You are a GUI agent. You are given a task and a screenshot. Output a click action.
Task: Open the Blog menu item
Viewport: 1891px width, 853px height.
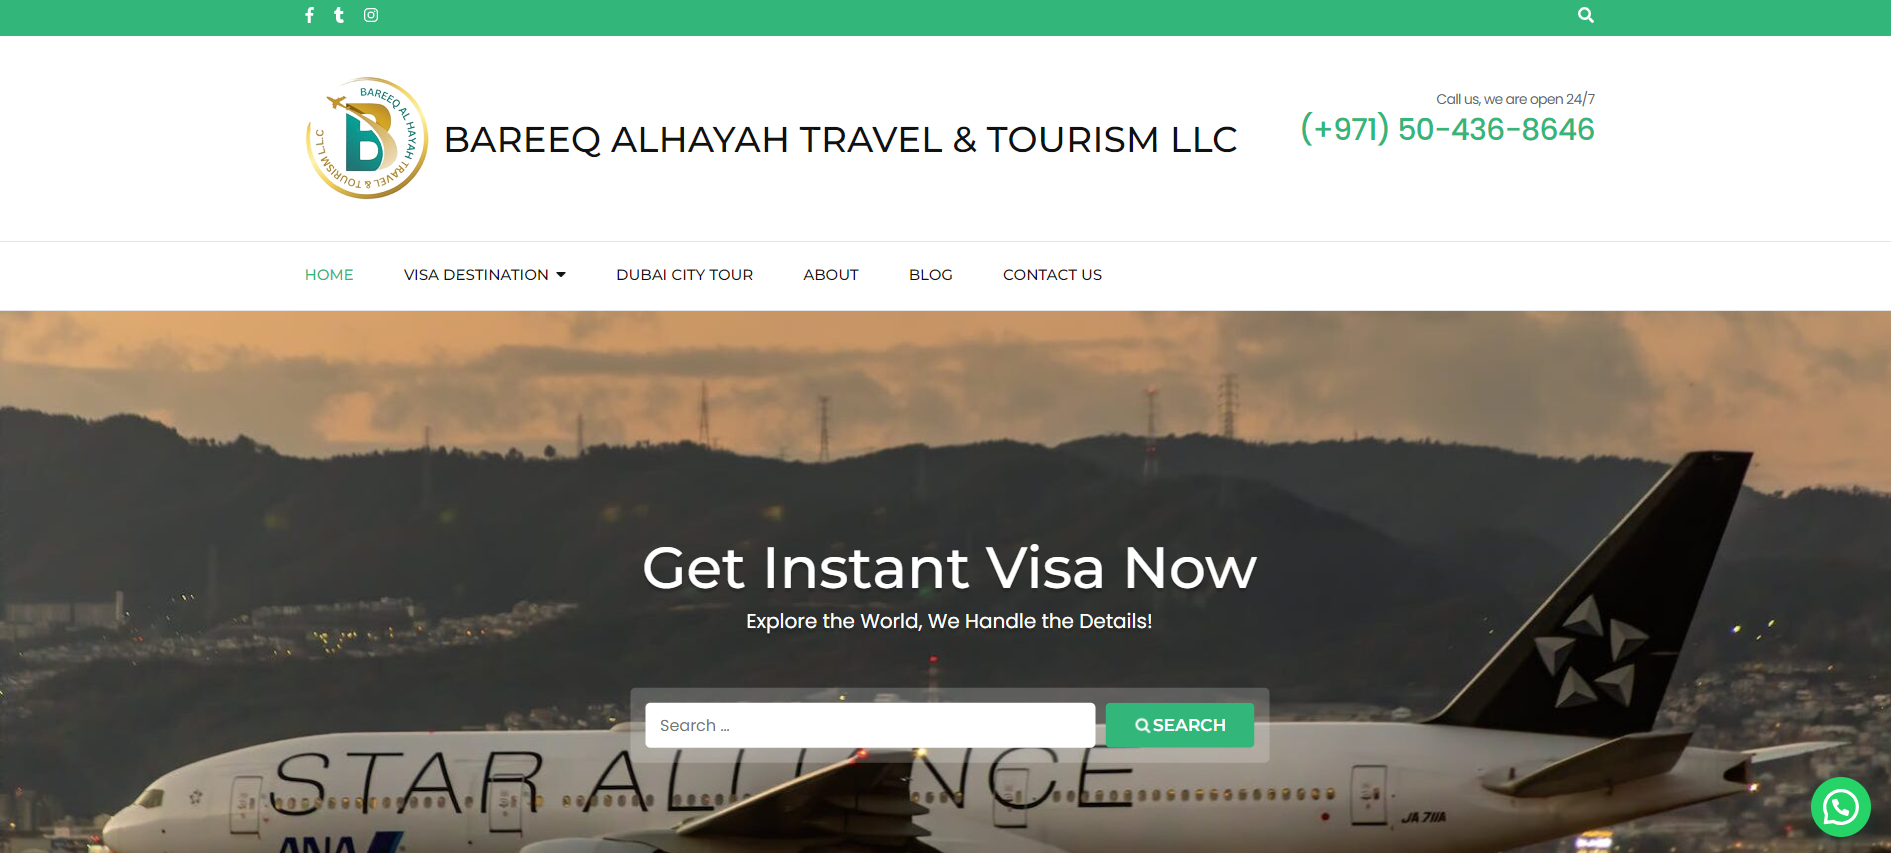pyautogui.click(x=931, y=275)
